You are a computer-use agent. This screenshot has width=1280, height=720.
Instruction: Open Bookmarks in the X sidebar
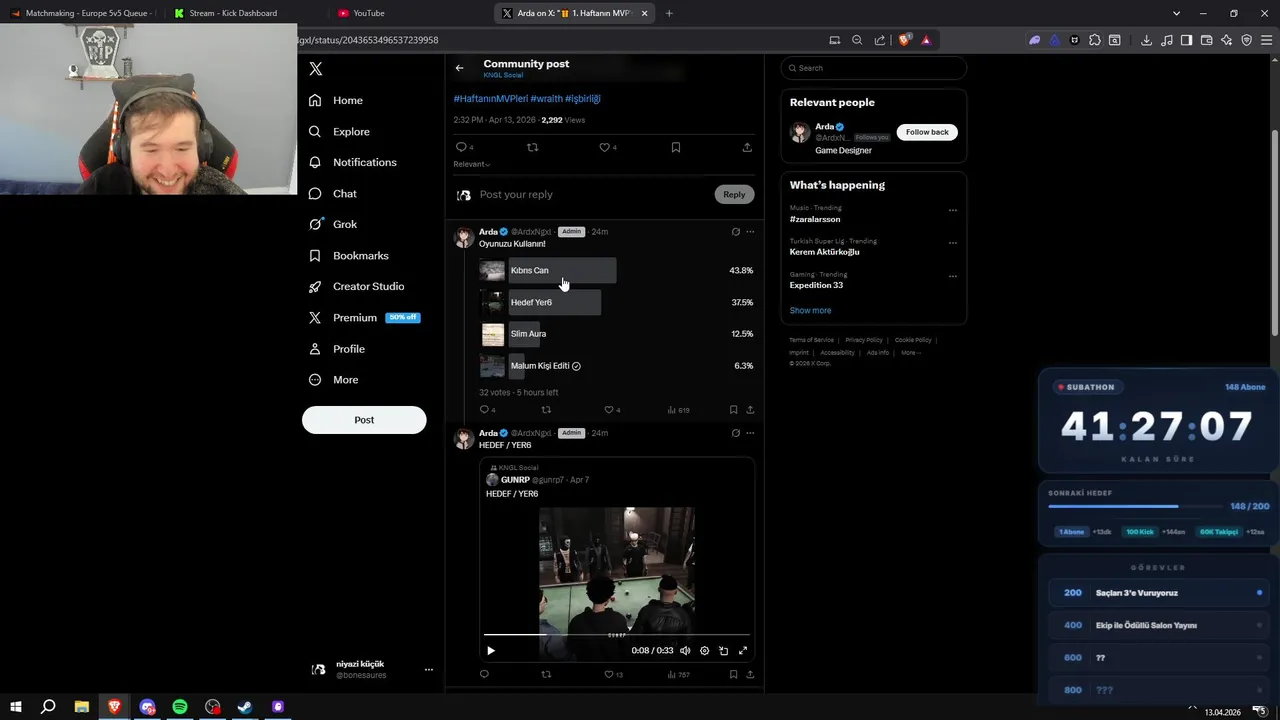(349, 255)
